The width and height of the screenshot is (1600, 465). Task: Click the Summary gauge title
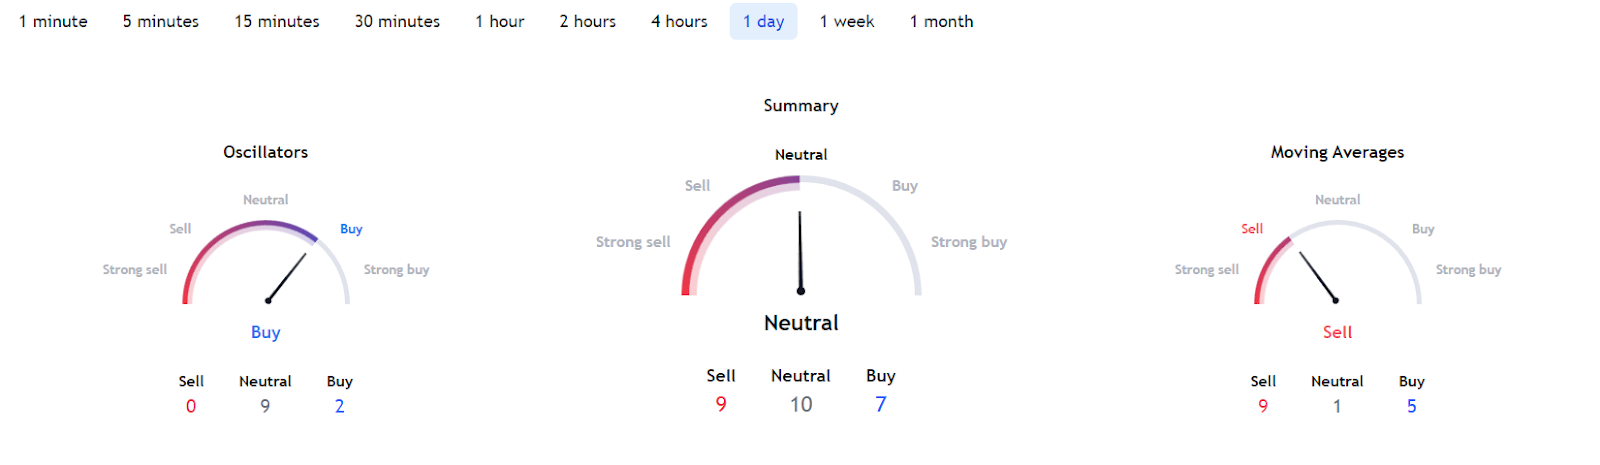801,105
